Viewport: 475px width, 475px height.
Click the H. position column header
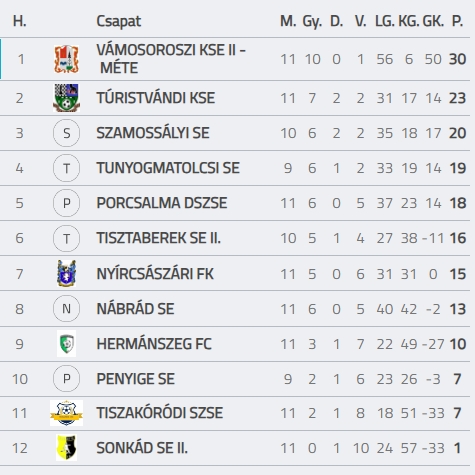[19, 21]
